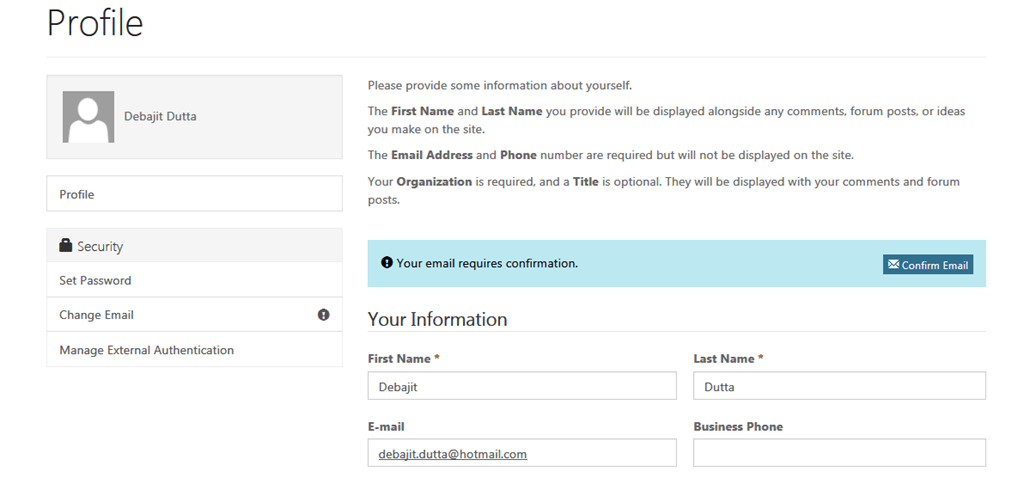Click the Debajit Dutta user name
Viewport: 1024px width, 478px height.
pos(160,116)
